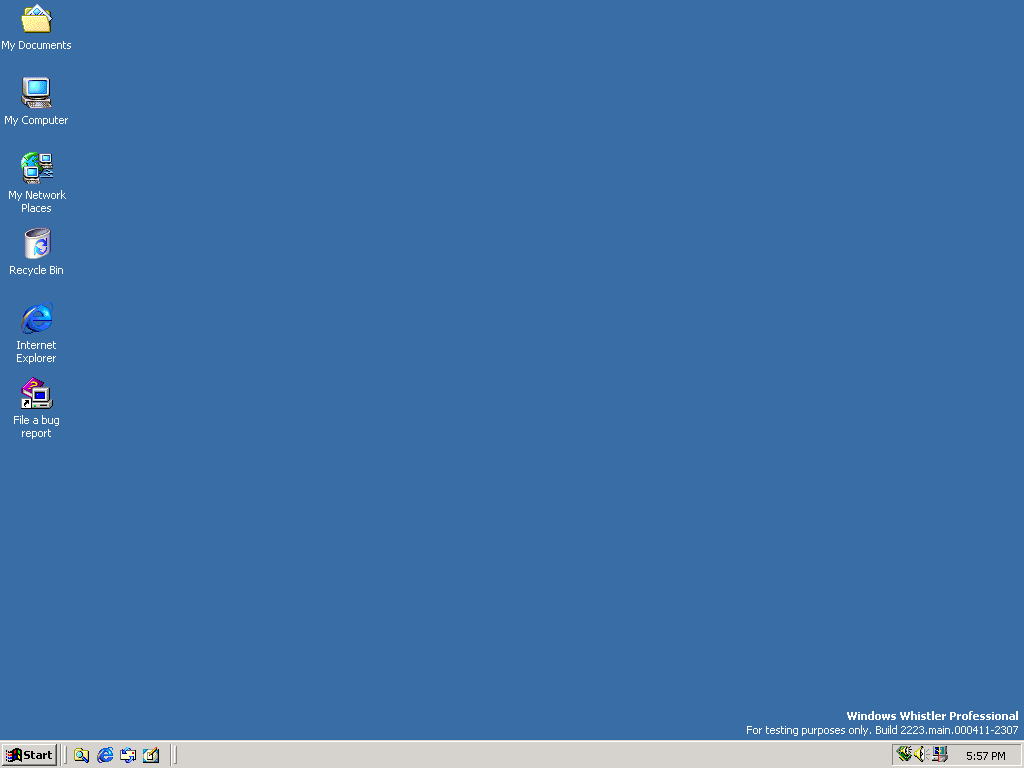Click the pencil document Quick Launch icon
This screenshot has height=768, width=1024.
coord(150,755)
